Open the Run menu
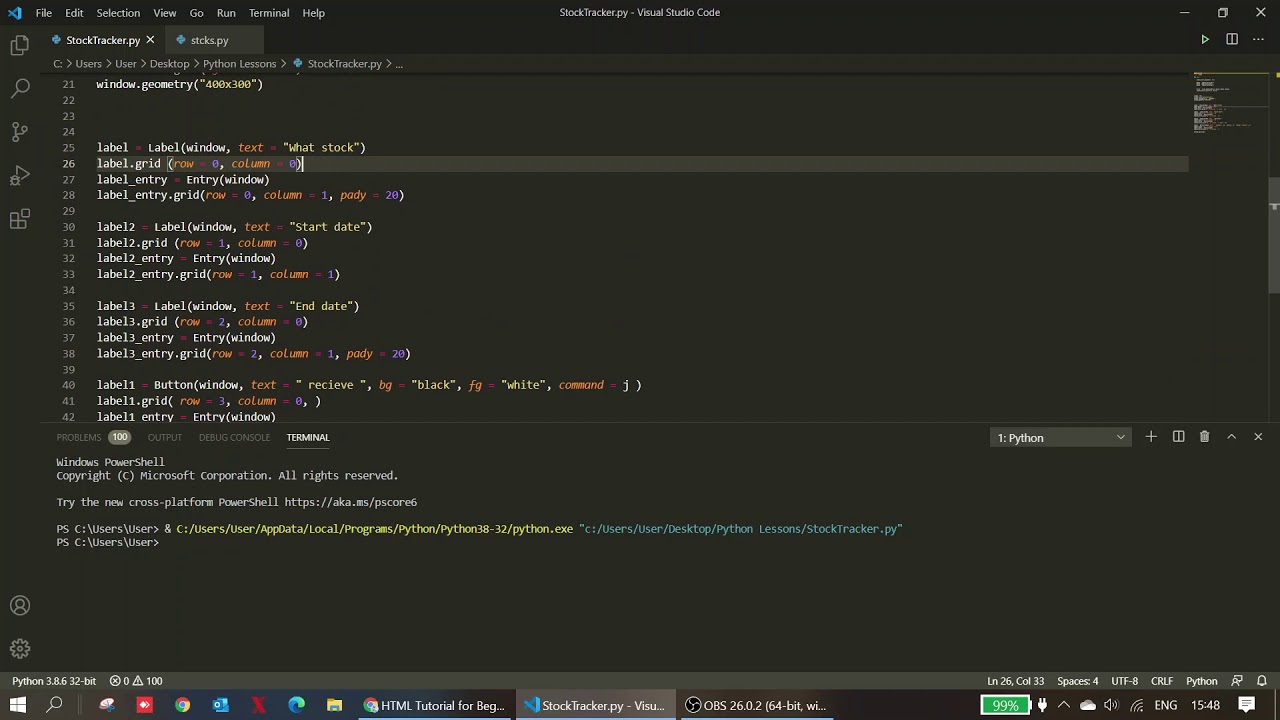Screen dimensions: 1280x720 tap(226, 13)
